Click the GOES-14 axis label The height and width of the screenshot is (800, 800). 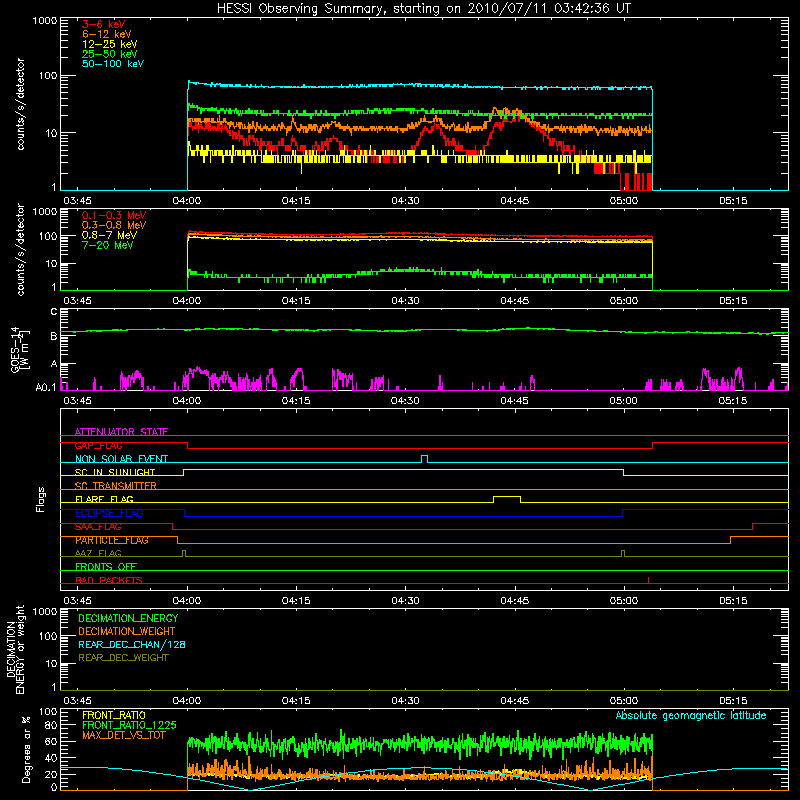point(19,349)
